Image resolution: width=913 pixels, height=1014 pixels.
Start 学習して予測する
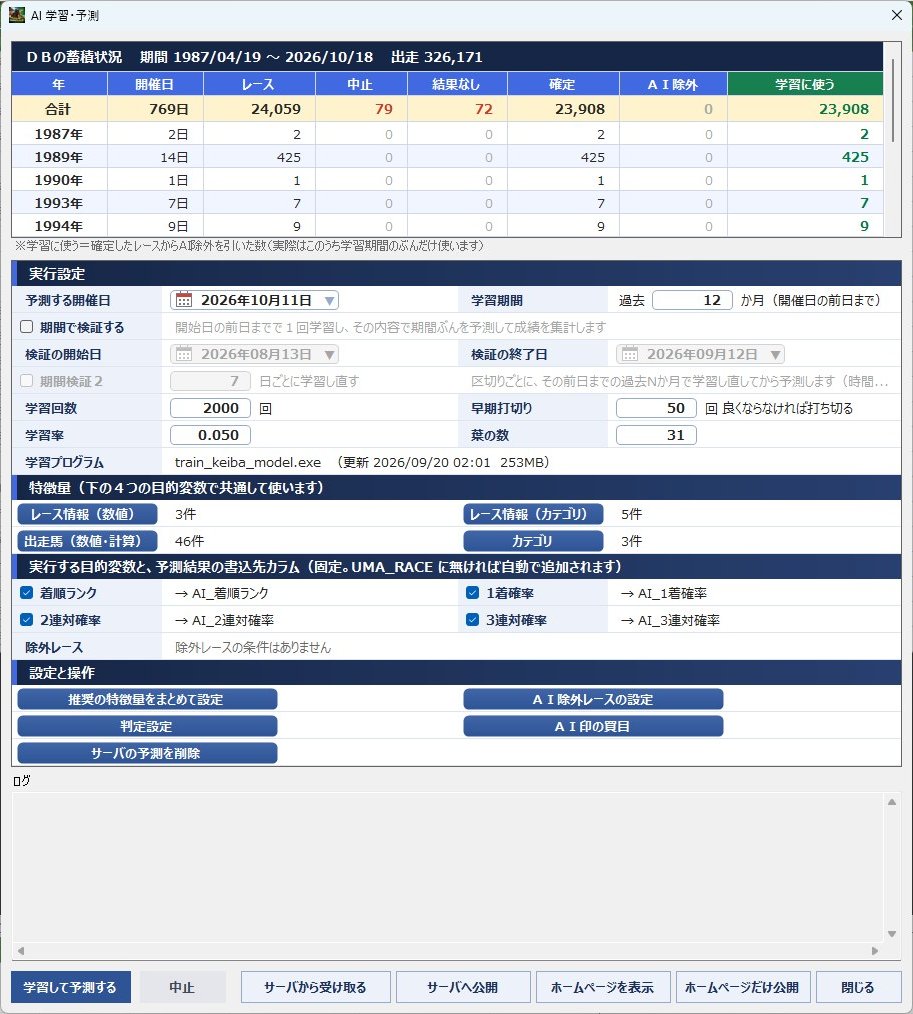pyautogui.click(x=70, y=987)
